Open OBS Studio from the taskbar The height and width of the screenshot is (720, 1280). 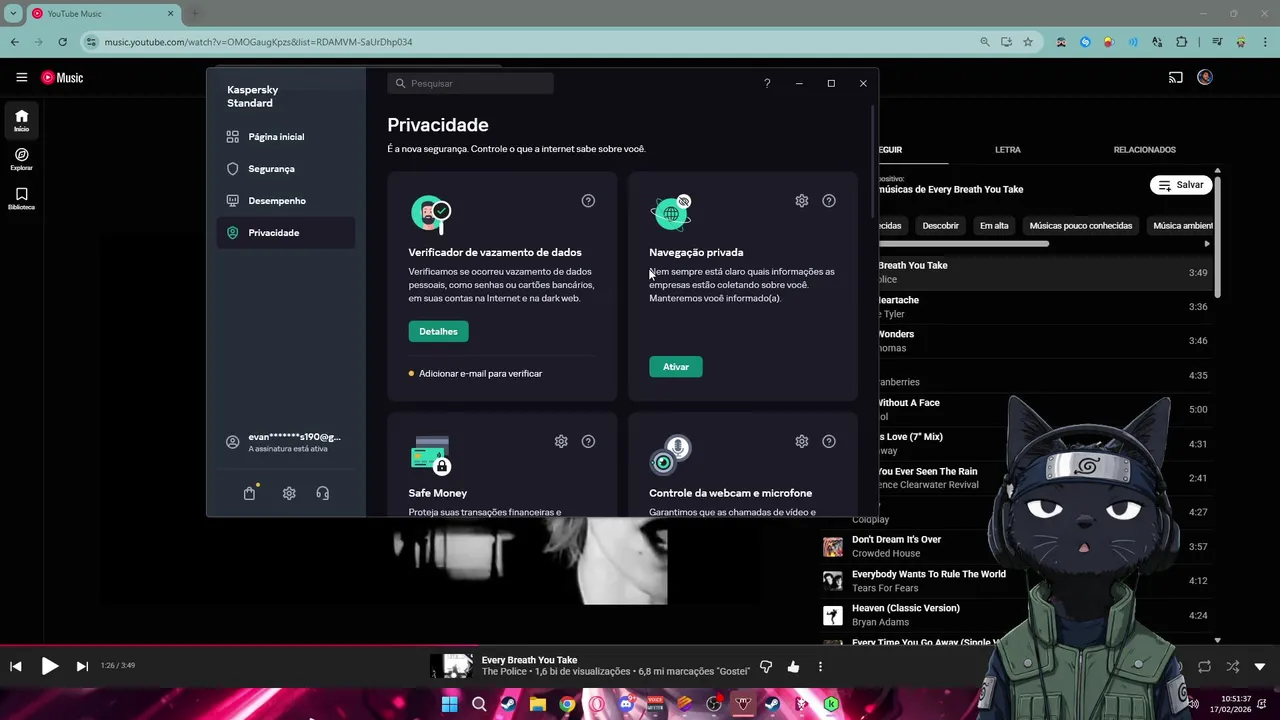click(x=713, y=704)
